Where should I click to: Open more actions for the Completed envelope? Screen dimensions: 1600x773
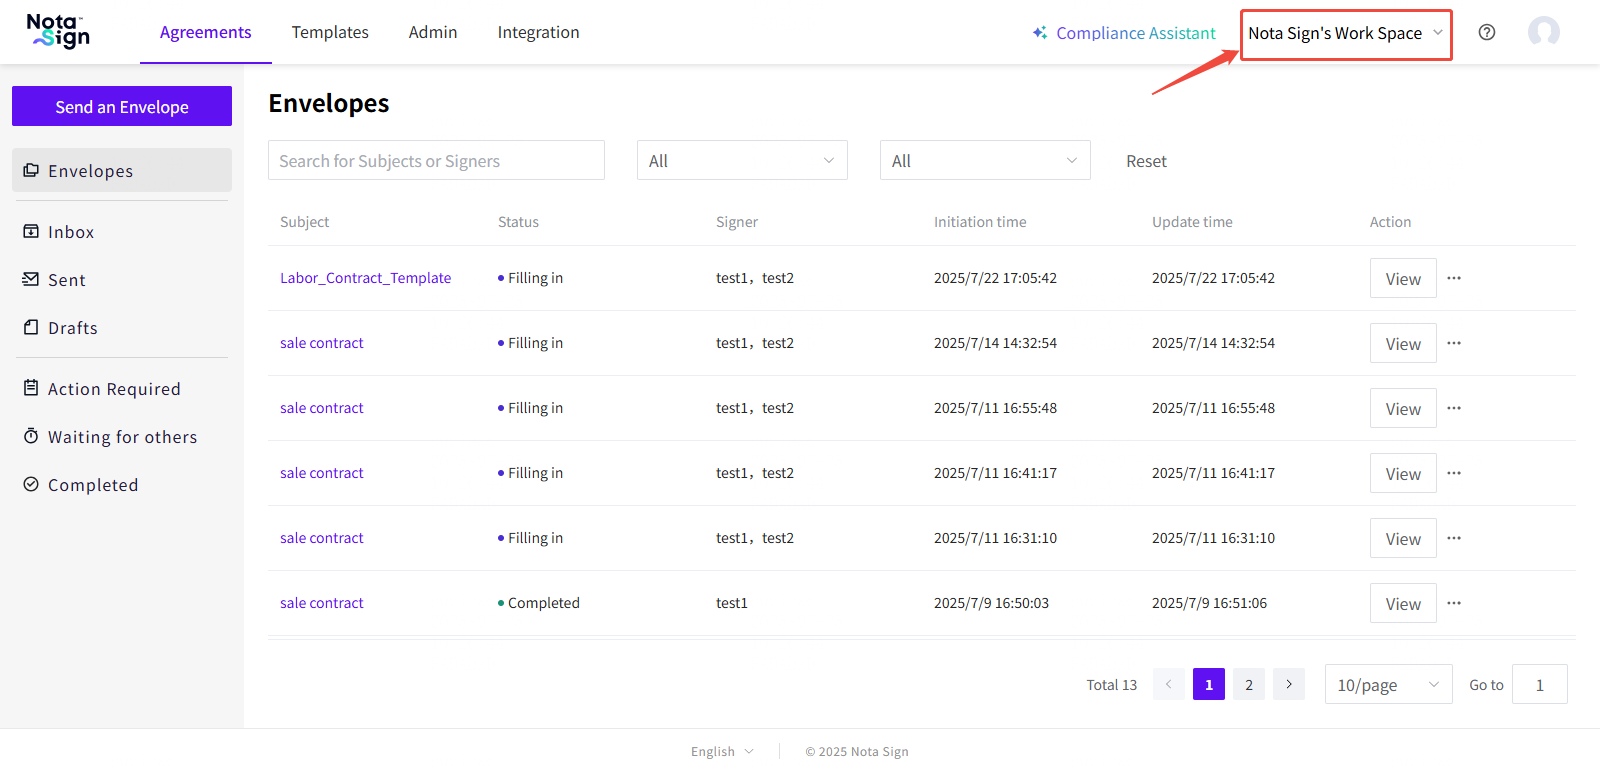pyautogui.click(x=1454, y=603)
